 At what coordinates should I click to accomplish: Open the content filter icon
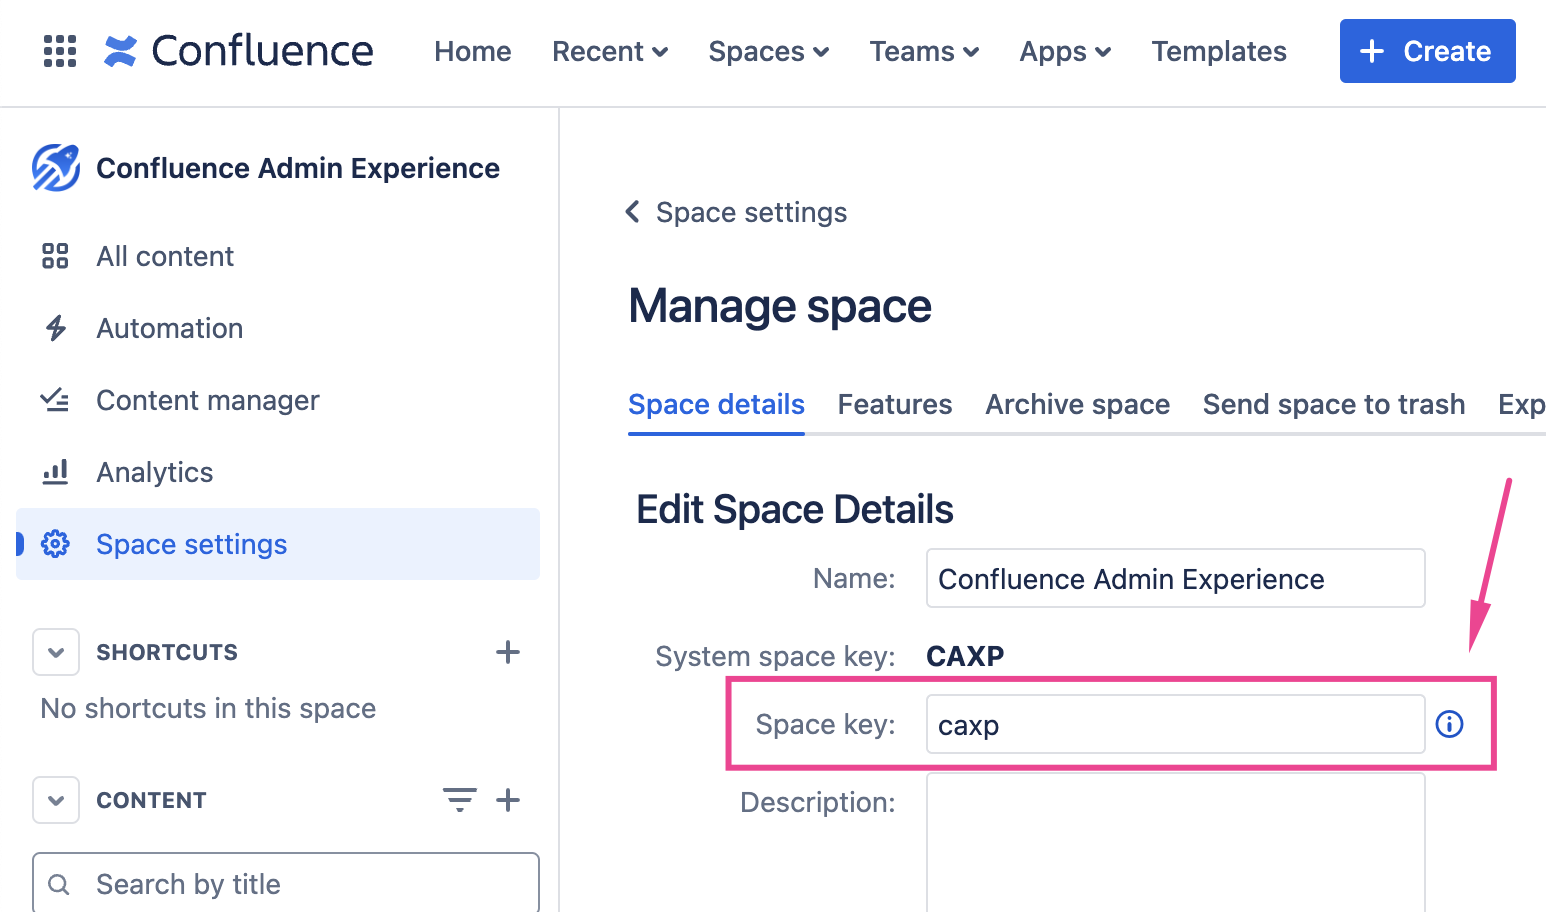(459, 799)
